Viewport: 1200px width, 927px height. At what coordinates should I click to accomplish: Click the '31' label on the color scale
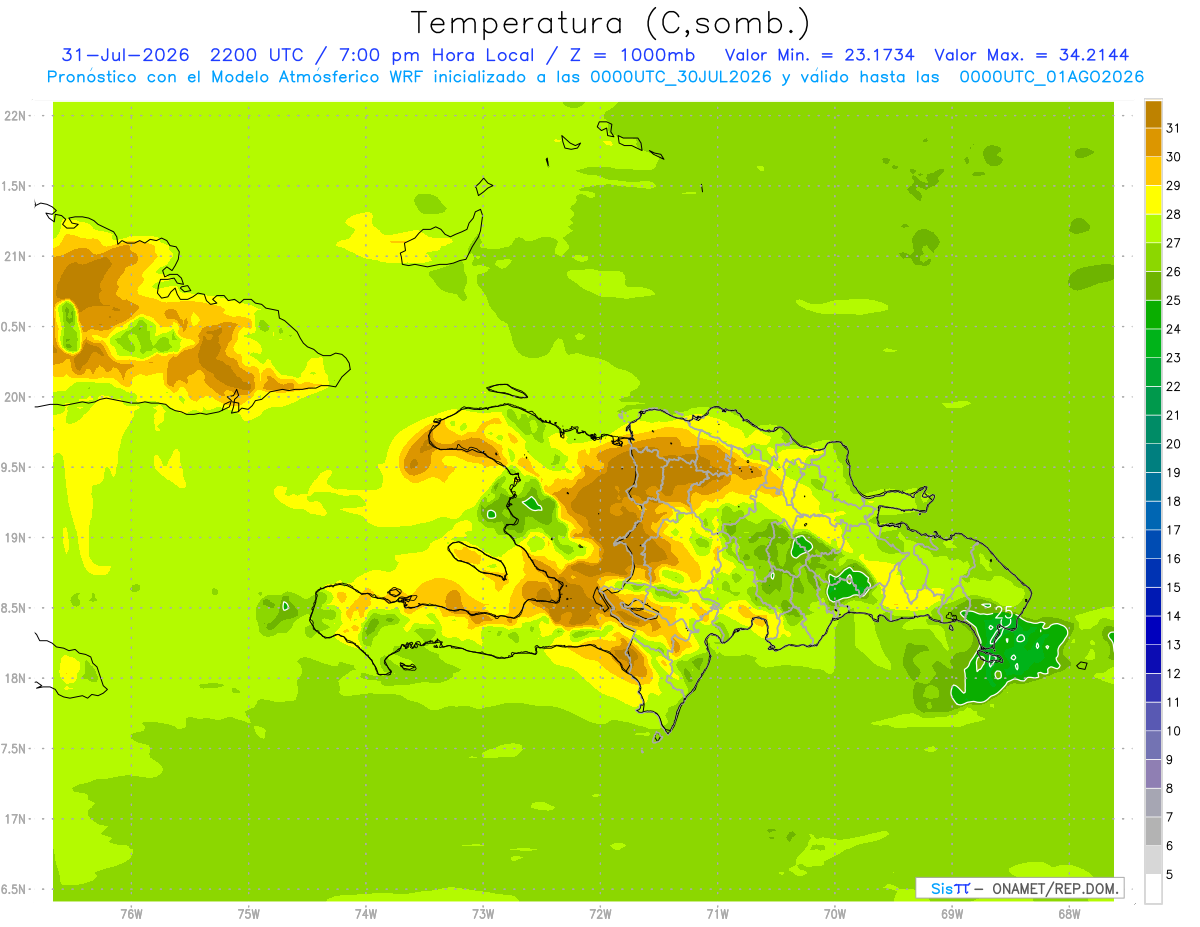1174,128
